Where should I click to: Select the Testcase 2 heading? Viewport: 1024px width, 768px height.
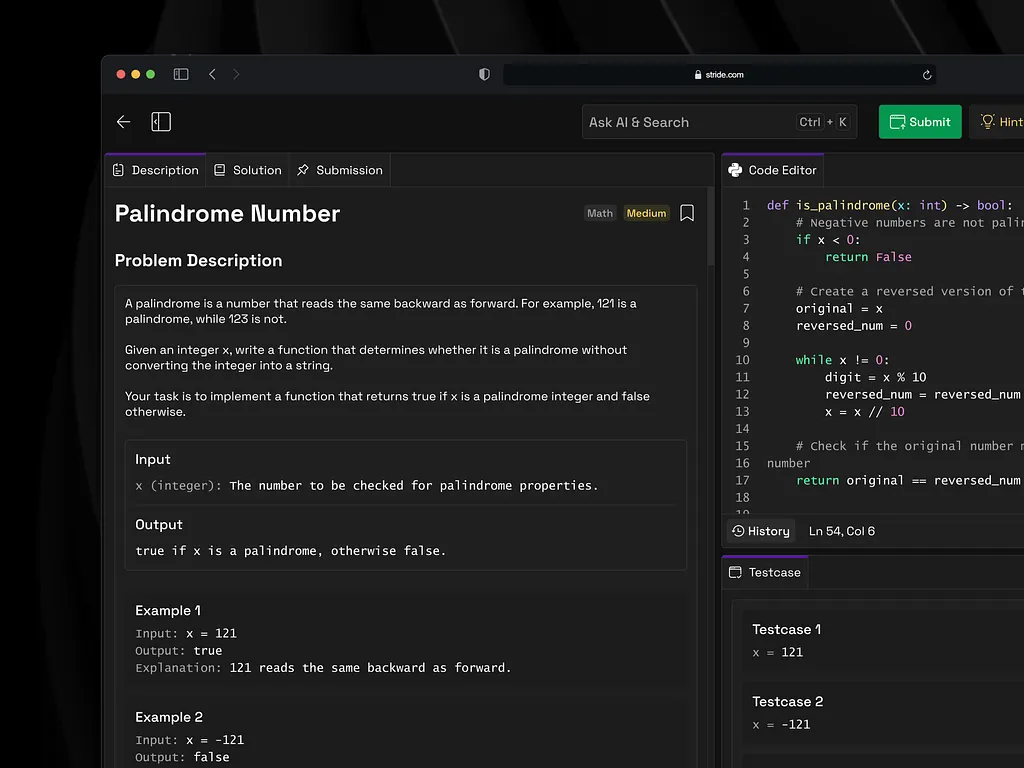click(x=788, y=702)
